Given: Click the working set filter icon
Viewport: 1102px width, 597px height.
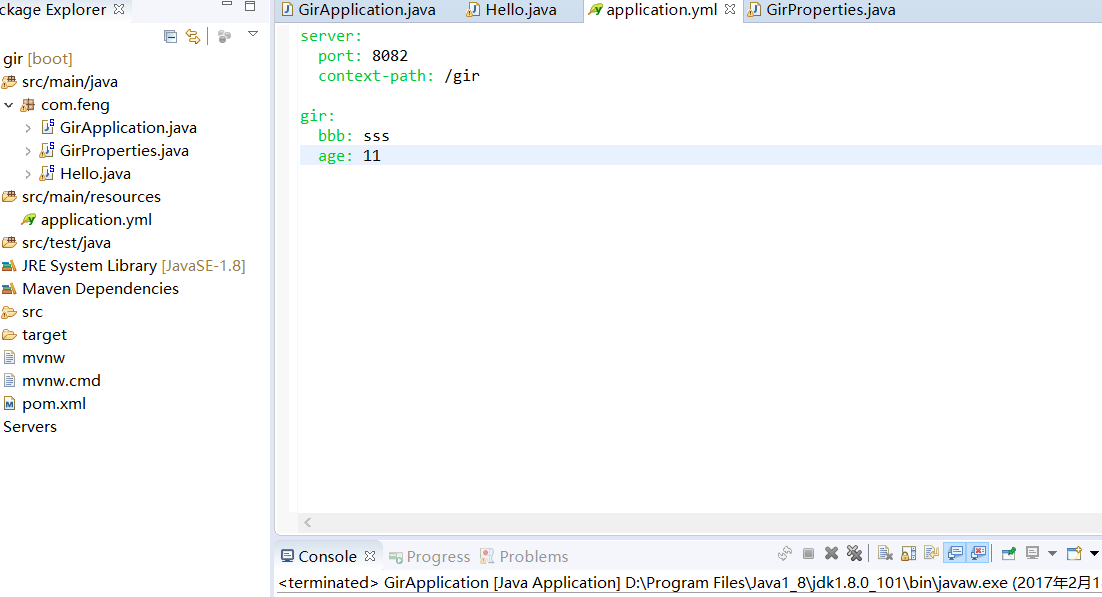Looking at the screenshot, I should pos(224,37).
